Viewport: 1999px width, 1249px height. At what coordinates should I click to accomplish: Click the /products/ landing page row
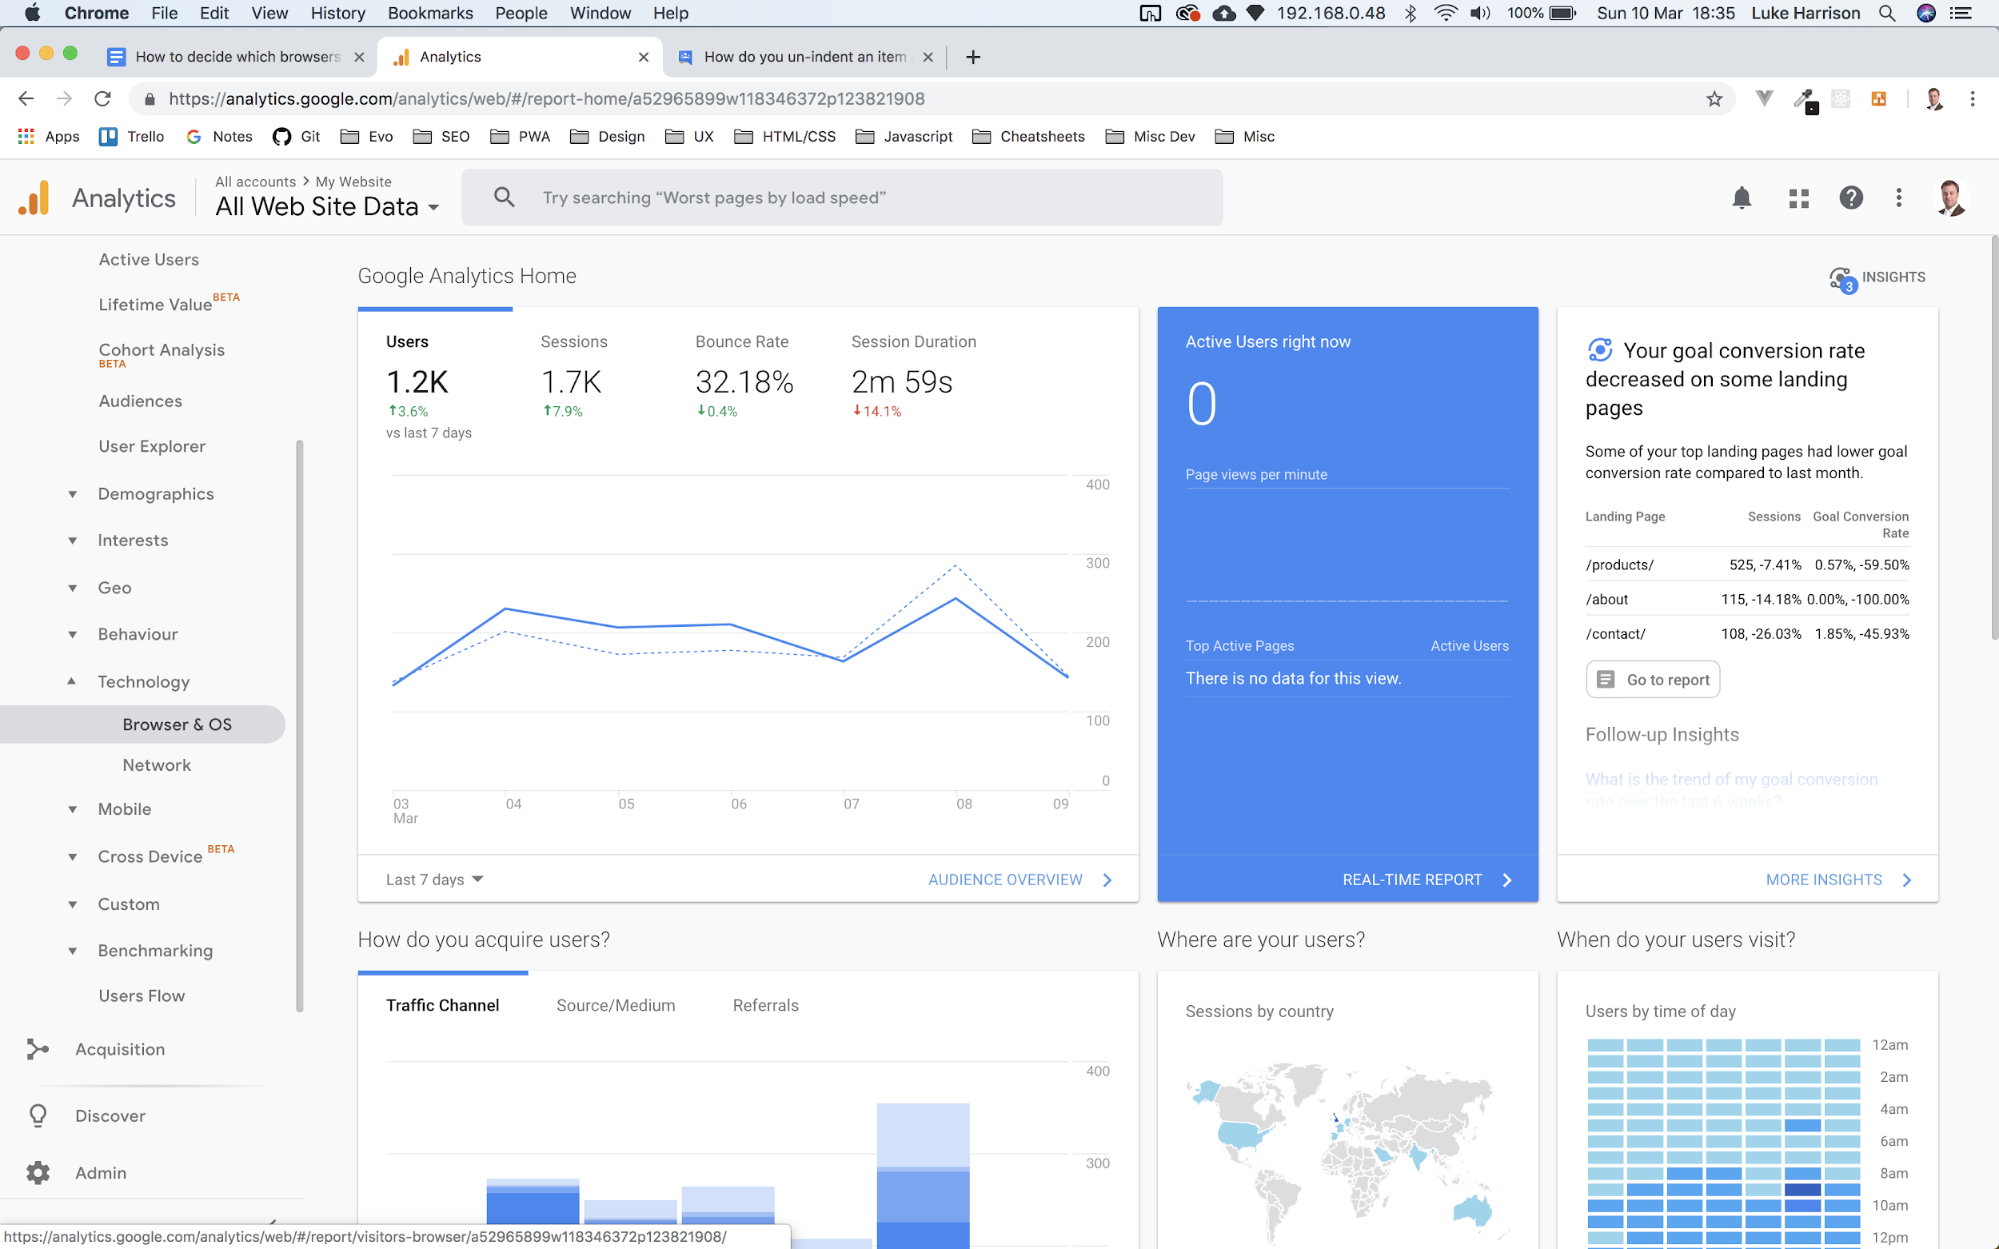(1747, 565)
